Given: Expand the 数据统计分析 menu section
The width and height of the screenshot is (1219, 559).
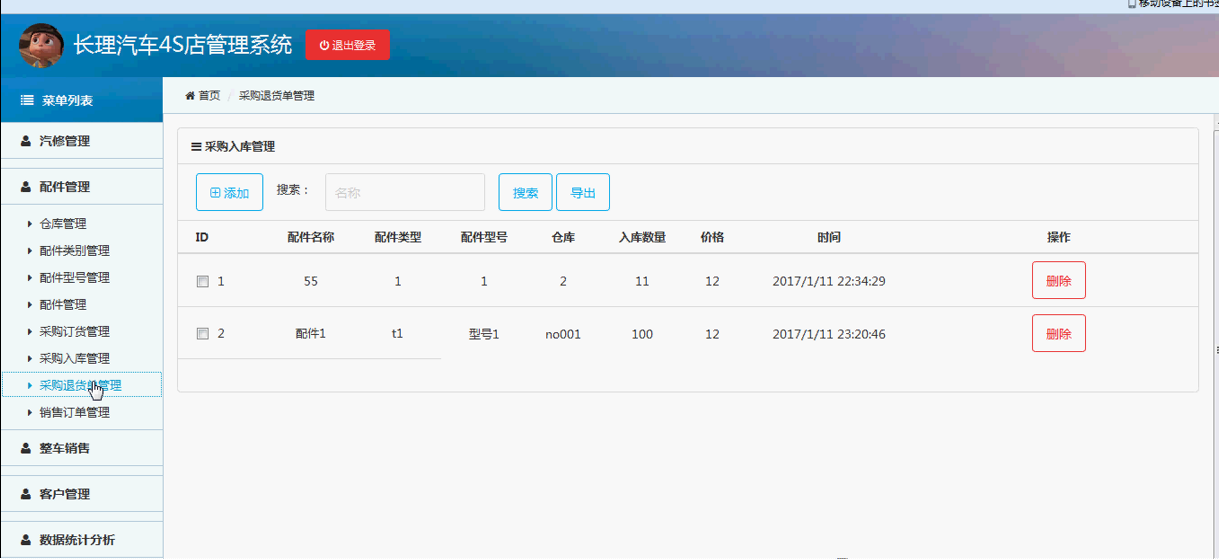Looking at the screenshot, I should (81, 540).
